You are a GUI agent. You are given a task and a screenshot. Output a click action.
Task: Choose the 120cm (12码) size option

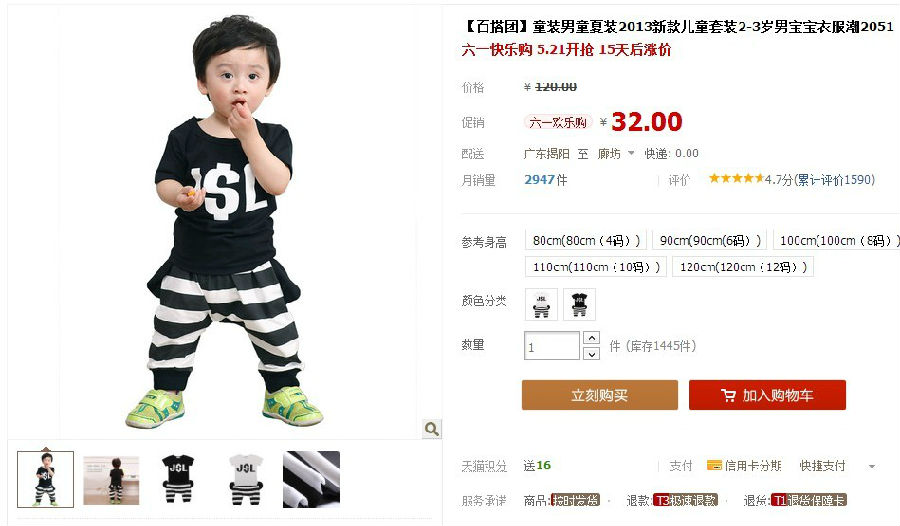click(743, 266)
